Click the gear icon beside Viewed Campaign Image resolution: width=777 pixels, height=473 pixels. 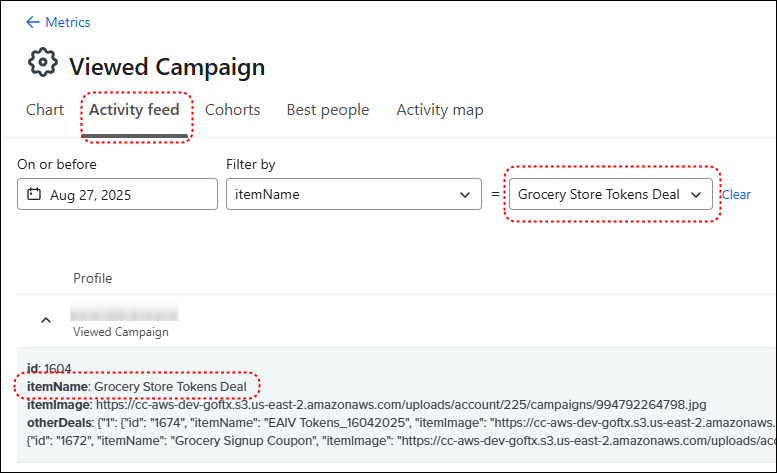pos(43,64)
